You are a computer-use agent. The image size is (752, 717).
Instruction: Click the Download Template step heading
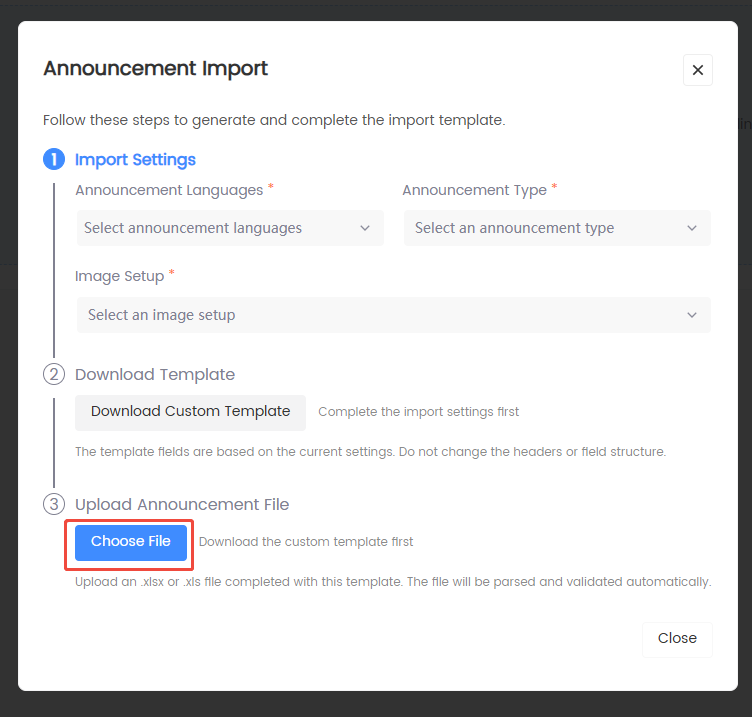tap(155, 375)
